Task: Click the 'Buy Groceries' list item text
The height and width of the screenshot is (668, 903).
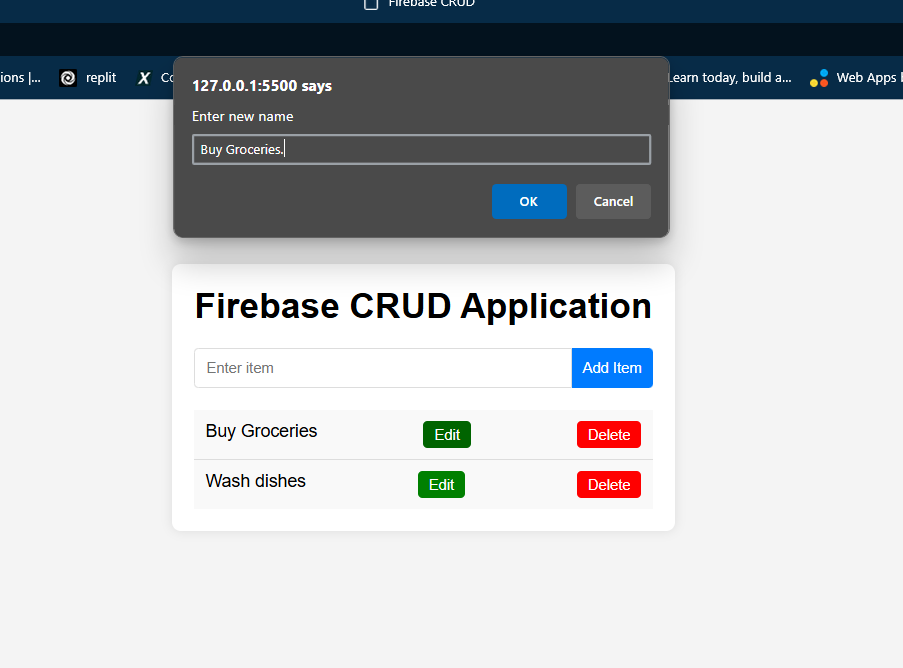Action: (x=261, y=431)
